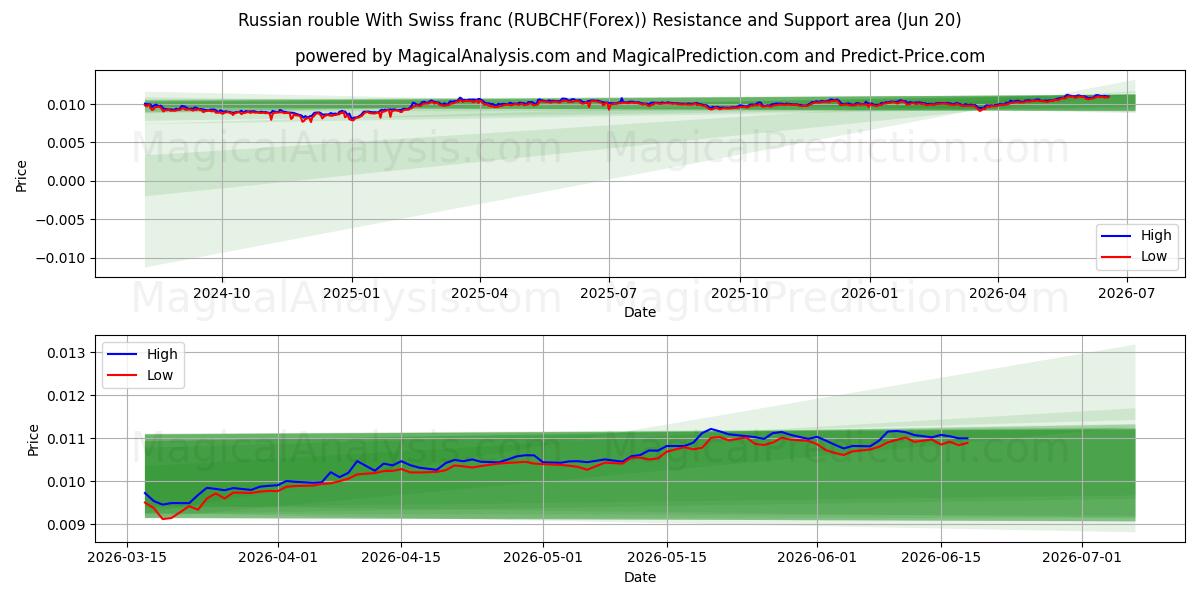Click the lower chart 'Price' axis label
This screenshot has height=600, width=1200.
[x=34, y=439]
